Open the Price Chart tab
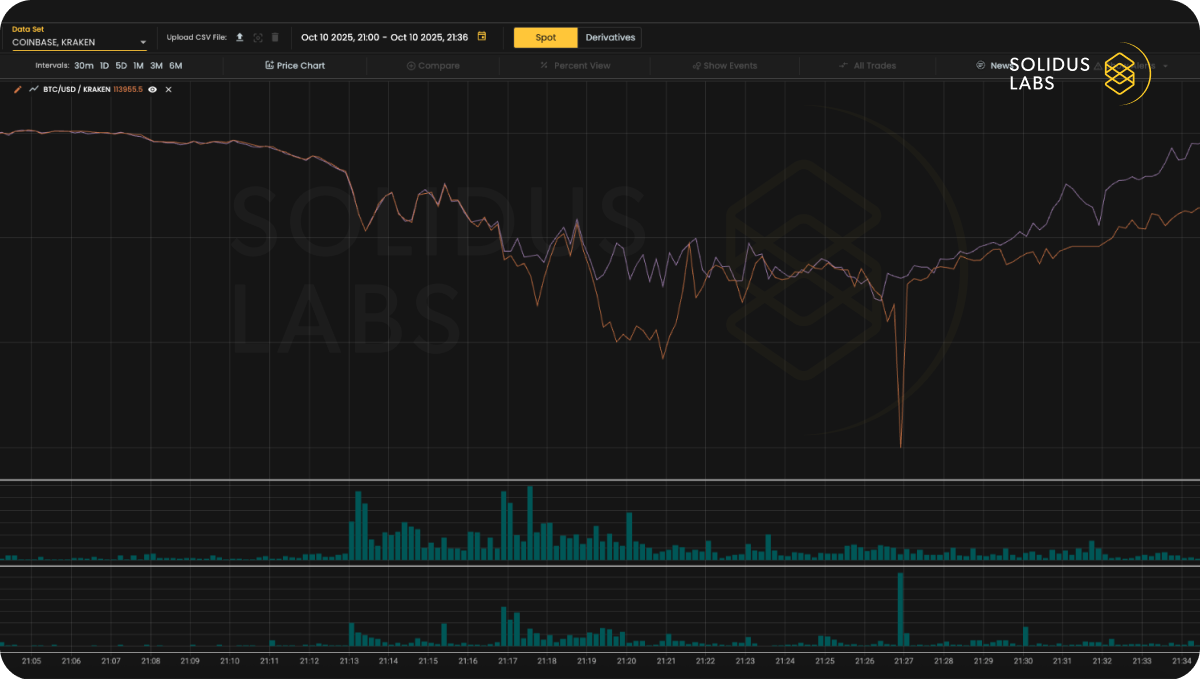 pyautogui.click(x=295, y=66)
